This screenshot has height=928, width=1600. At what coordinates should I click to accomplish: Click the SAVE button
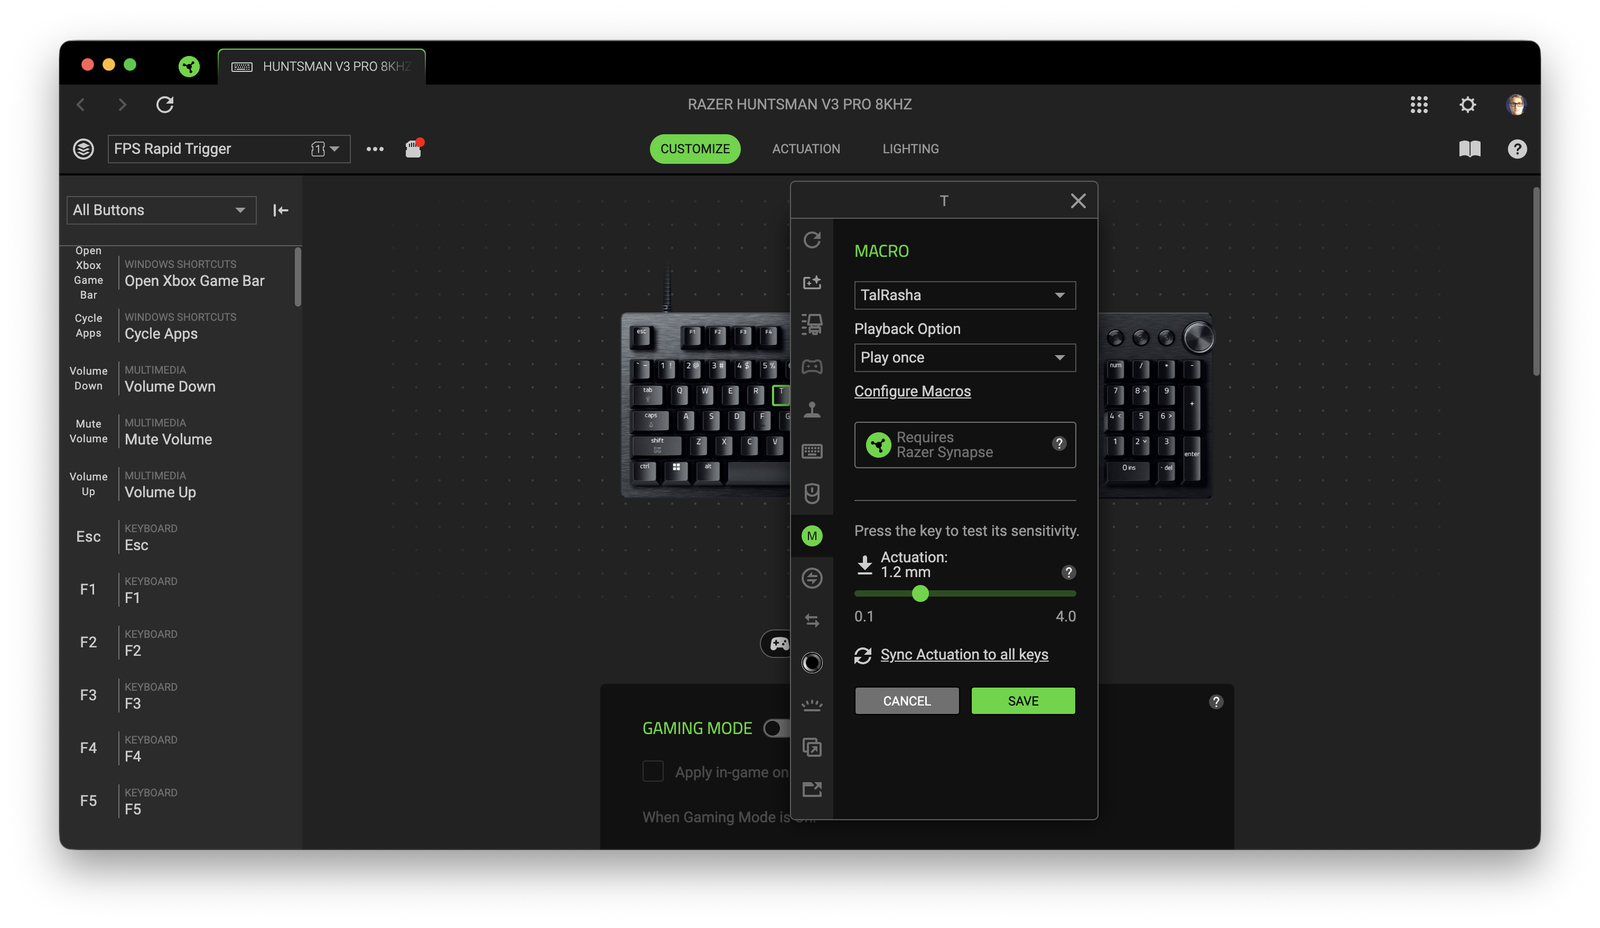click(x=1023, y=701)
